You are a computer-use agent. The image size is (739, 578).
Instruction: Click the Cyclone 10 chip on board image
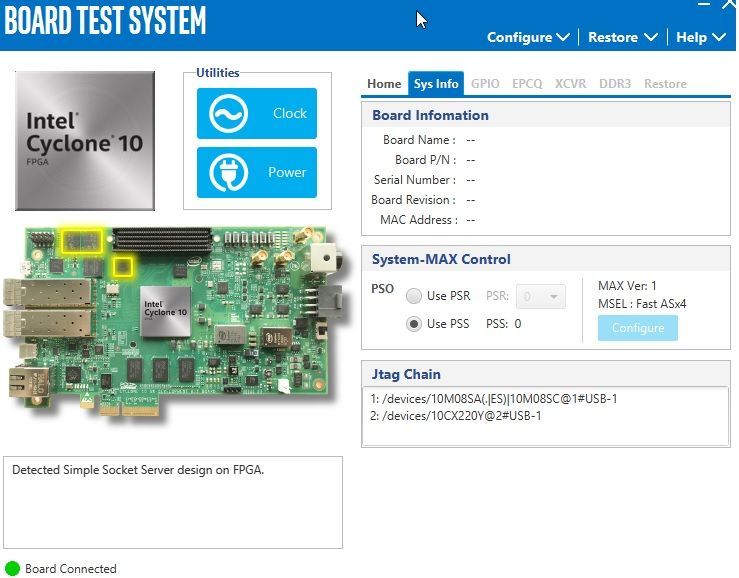[x=165, y=312]
